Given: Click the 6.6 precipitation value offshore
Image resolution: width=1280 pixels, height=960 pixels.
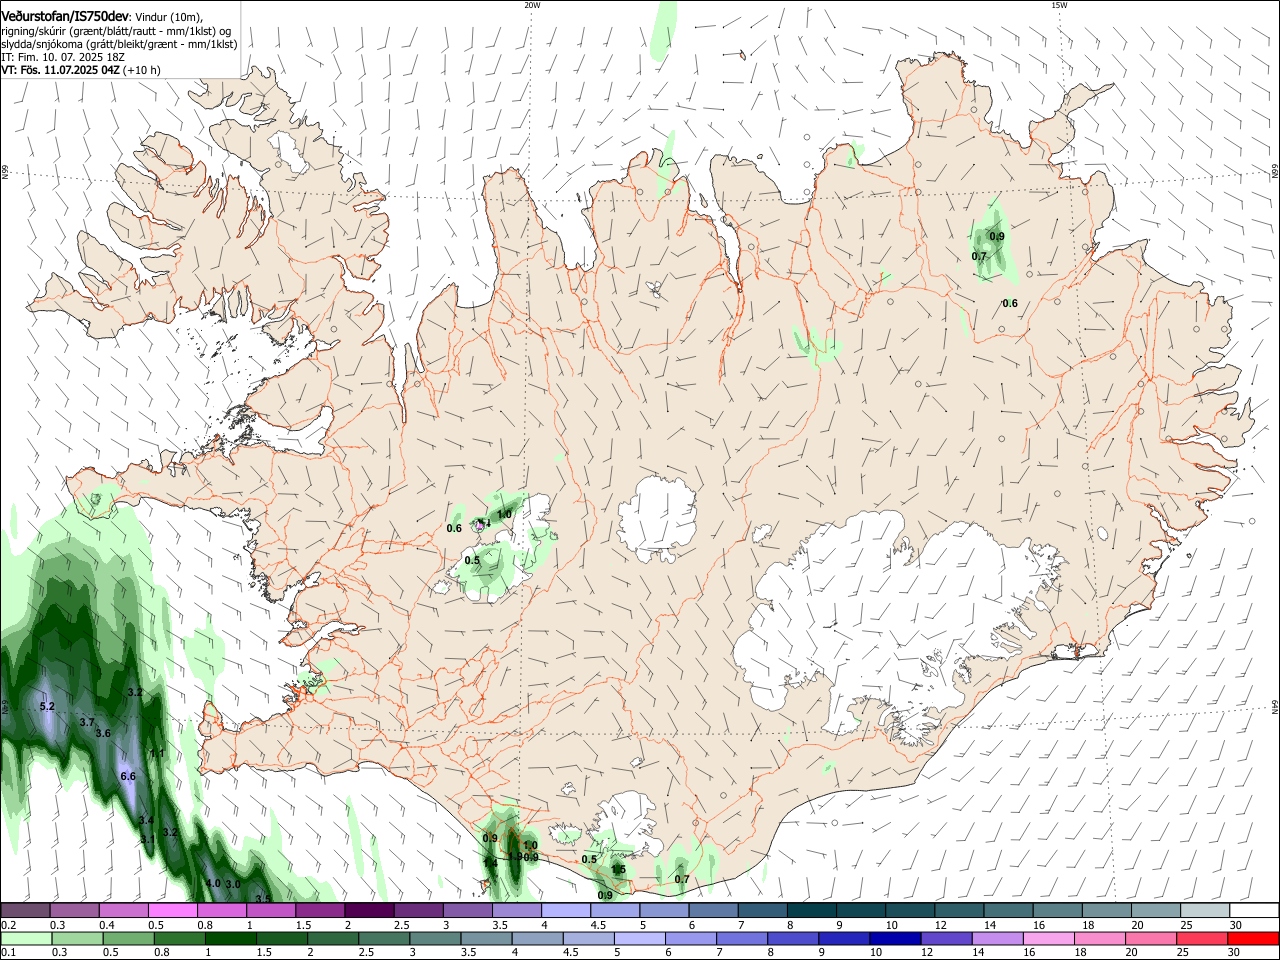Looking at the screenshot, I should [128, 776].
